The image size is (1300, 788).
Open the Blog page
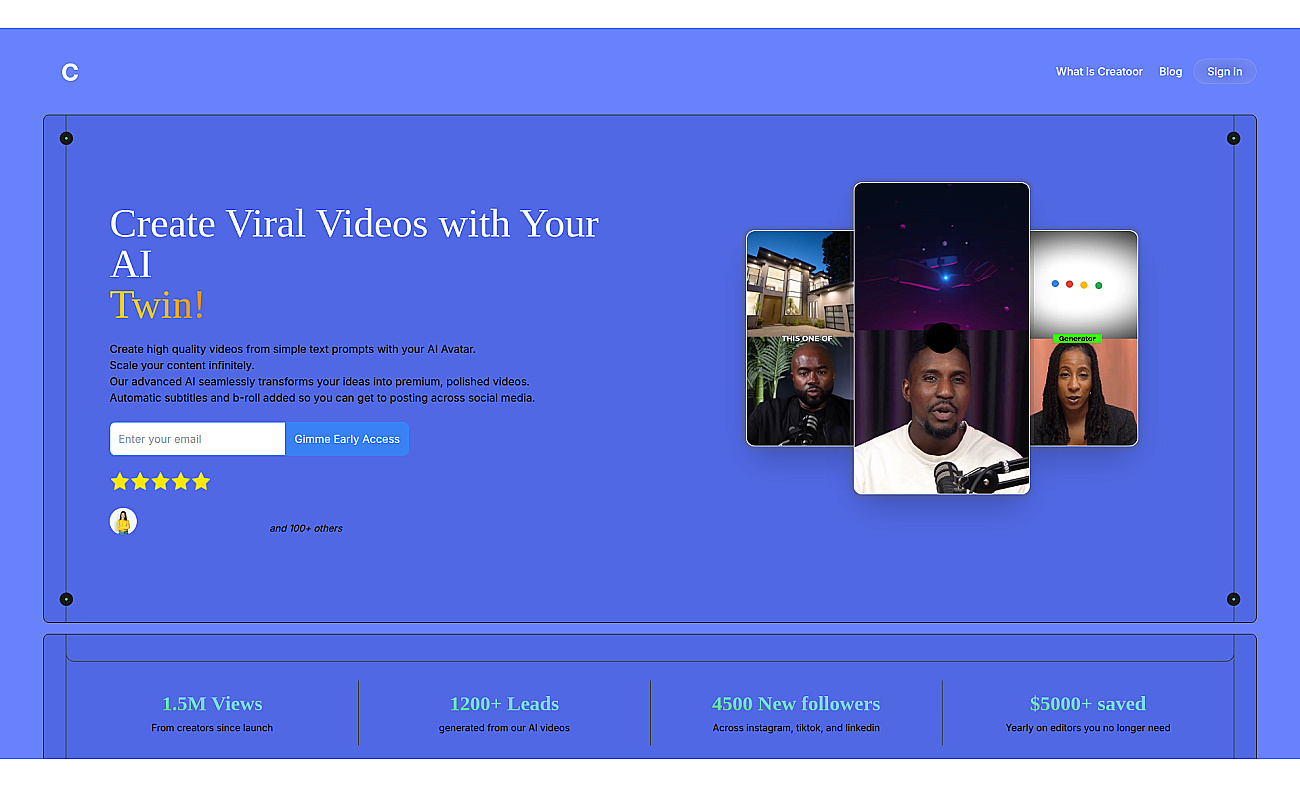coord(1170,72)
